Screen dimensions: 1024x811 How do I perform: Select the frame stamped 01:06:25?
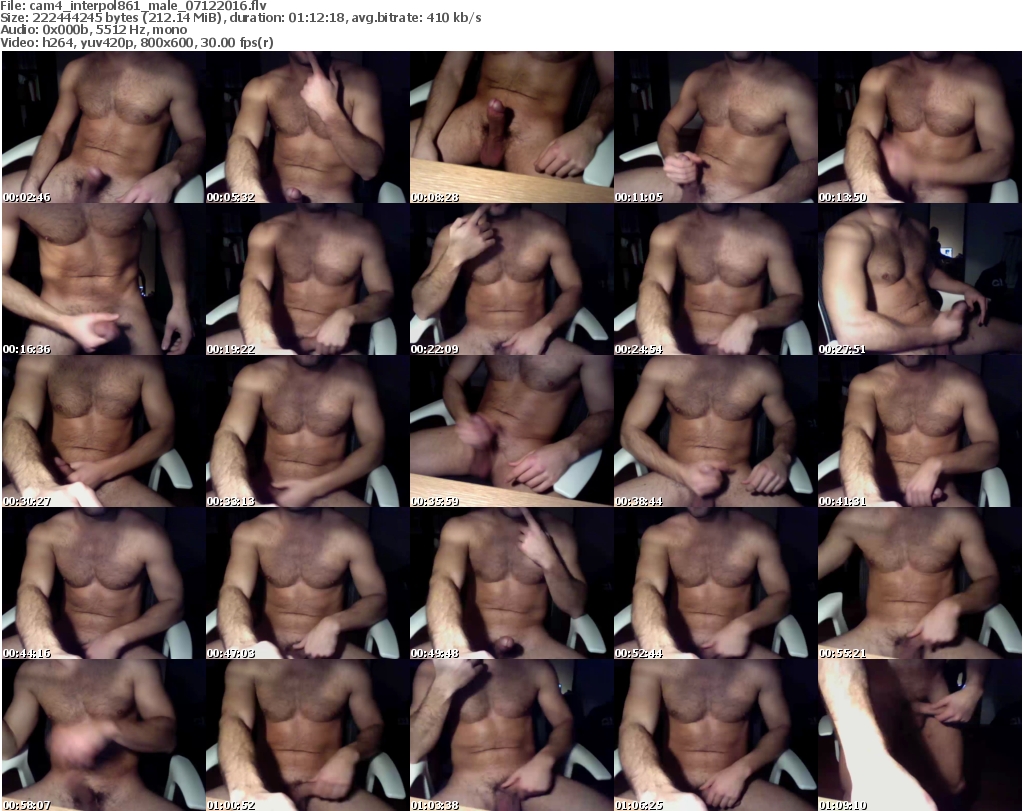coord(716,735)
